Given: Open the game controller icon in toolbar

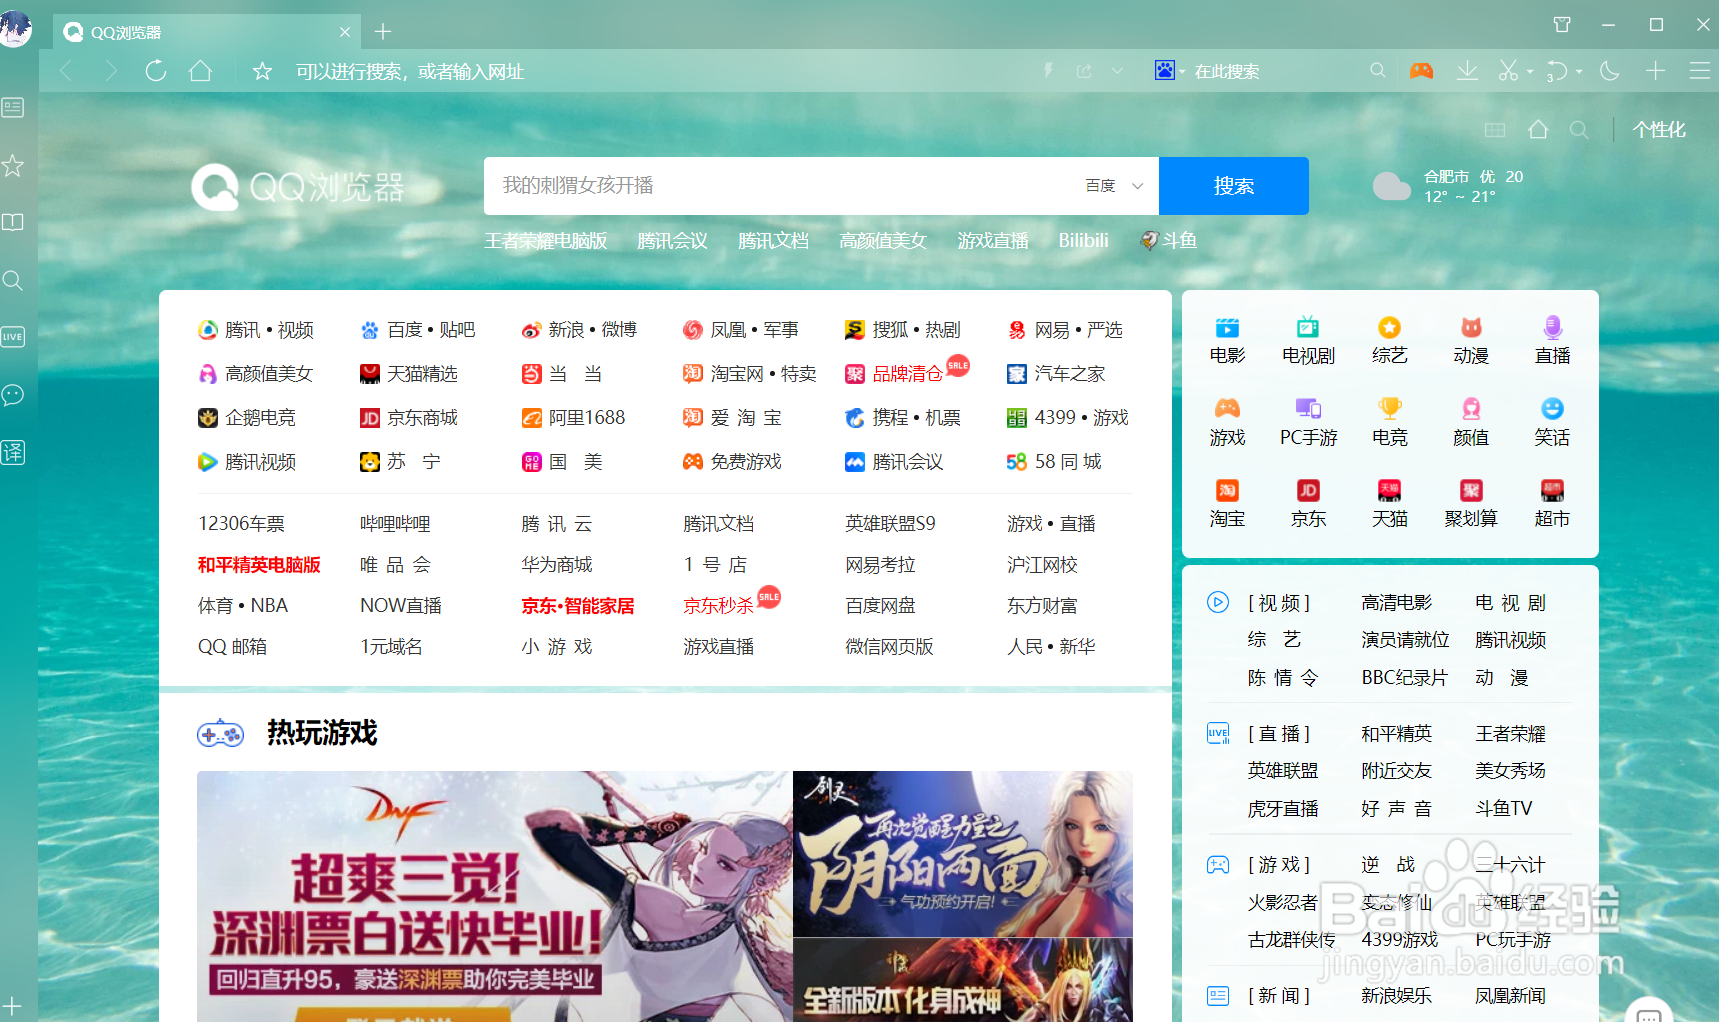Looking at the screenshot, I should click(x=1421, y=71).
